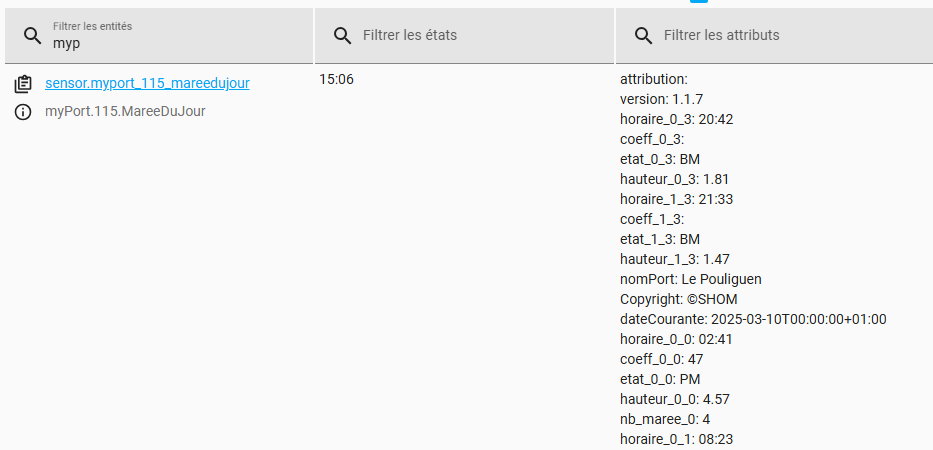Click the "Filtrer les attributs" field
Viewport: 933px width, 450px height.
(x=780, y=36)
